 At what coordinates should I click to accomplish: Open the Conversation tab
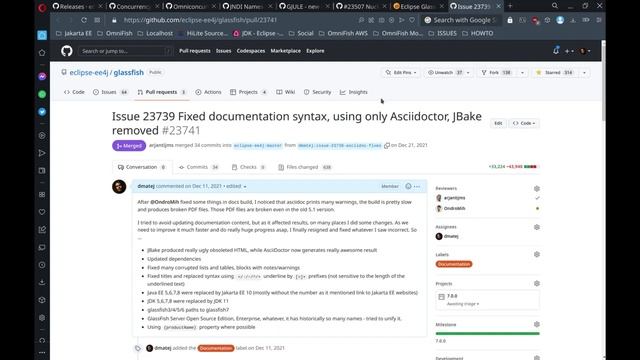click(x=142, y=167)
